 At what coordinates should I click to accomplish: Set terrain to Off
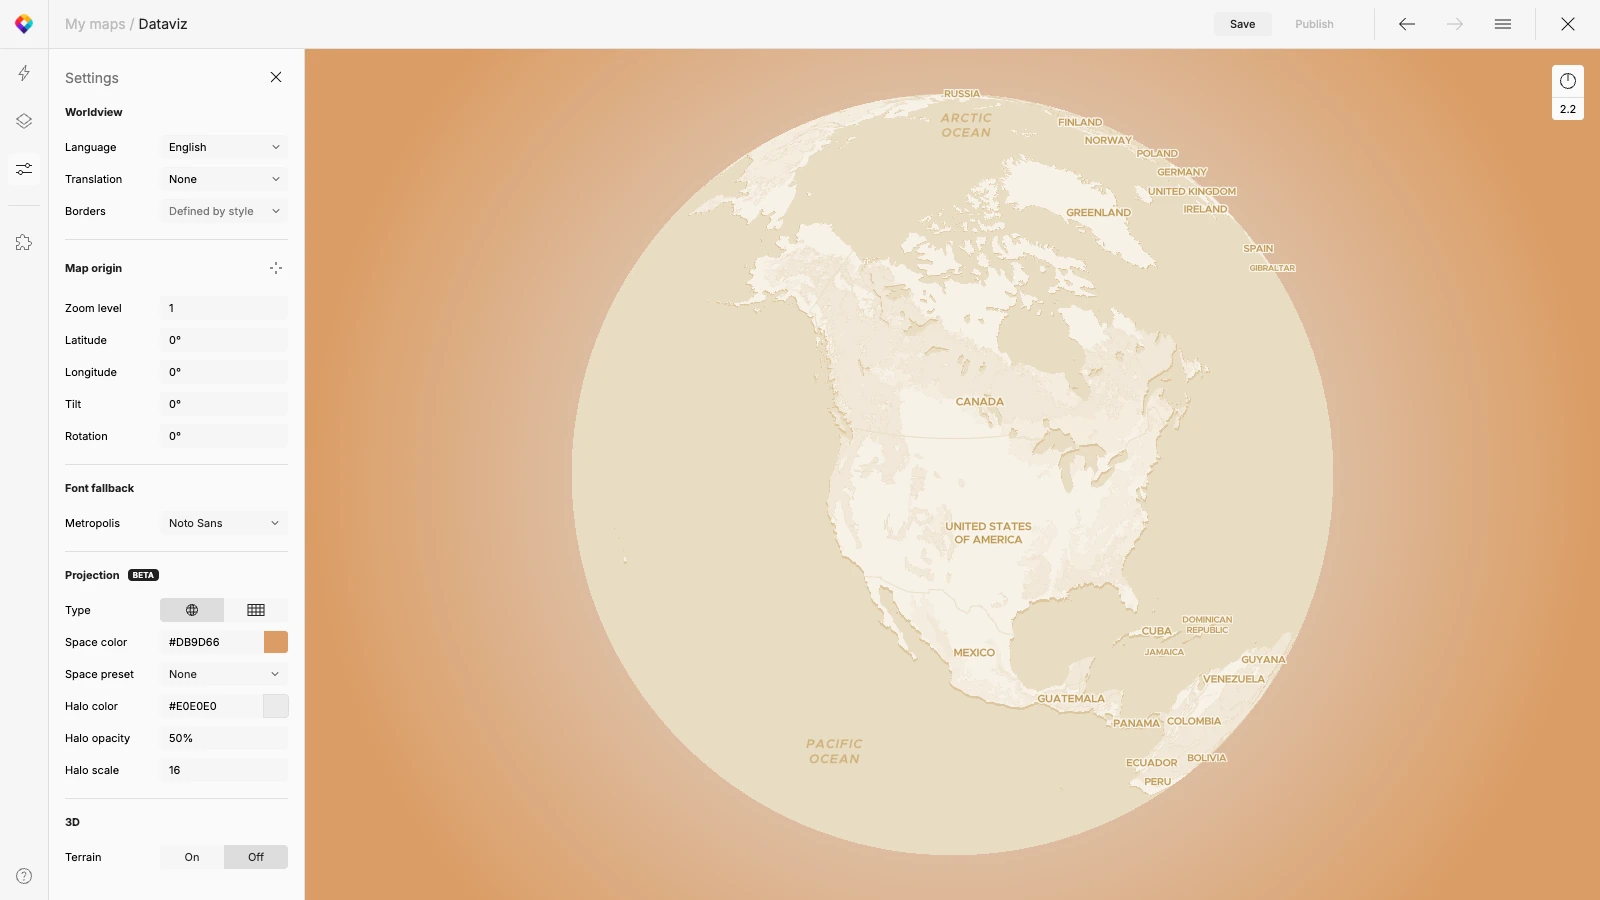pyautogui.click(x=256, y=857)
